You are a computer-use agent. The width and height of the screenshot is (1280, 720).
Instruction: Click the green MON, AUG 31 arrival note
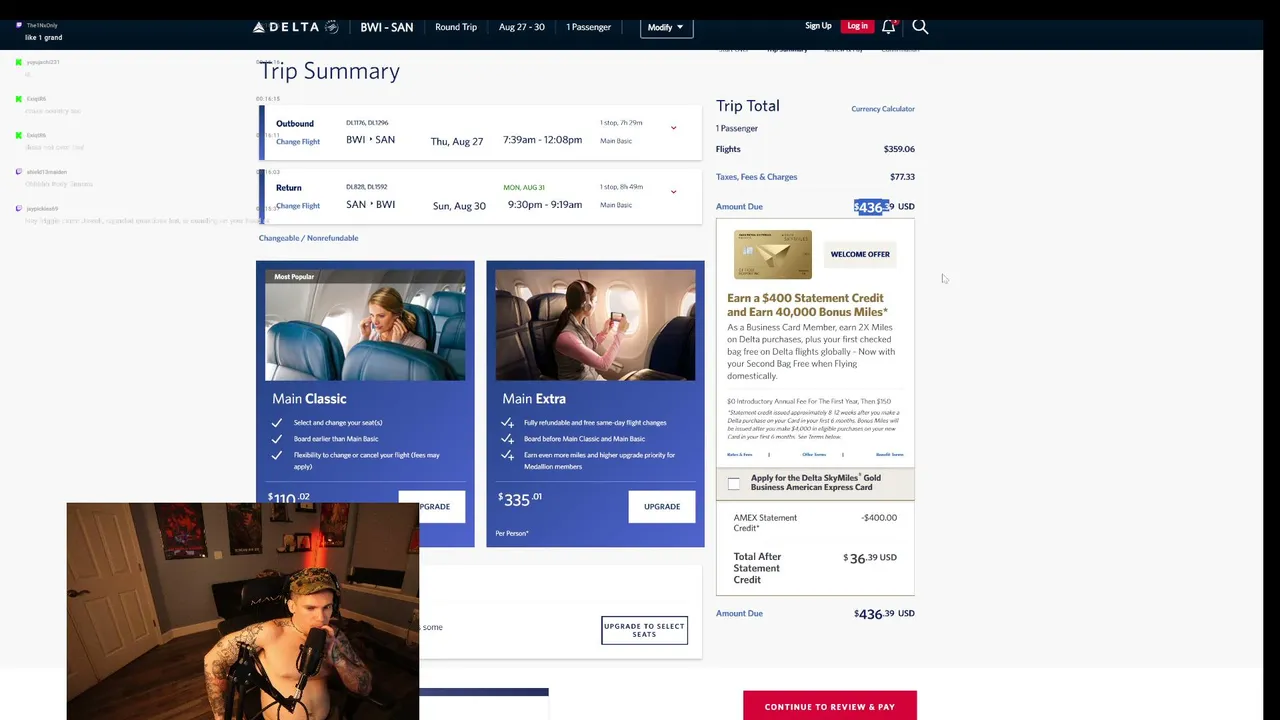(524, 187)
